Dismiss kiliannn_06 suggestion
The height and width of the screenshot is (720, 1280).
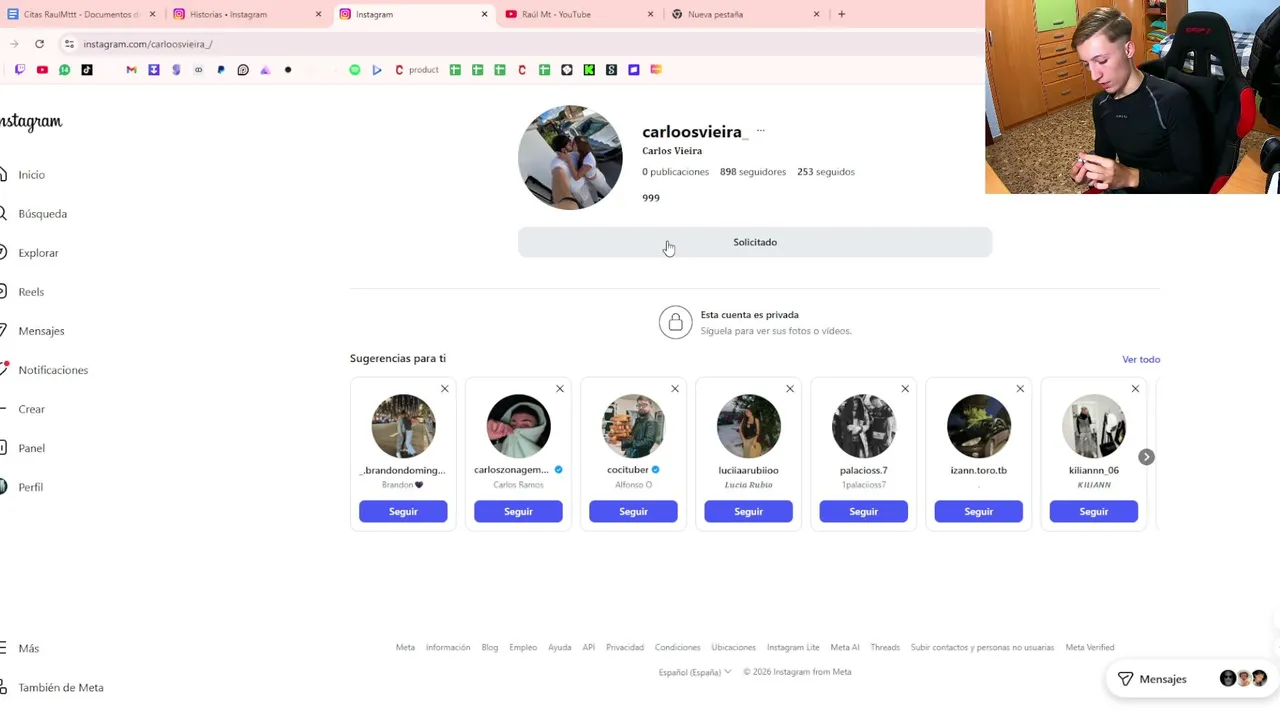point(1135,389)
